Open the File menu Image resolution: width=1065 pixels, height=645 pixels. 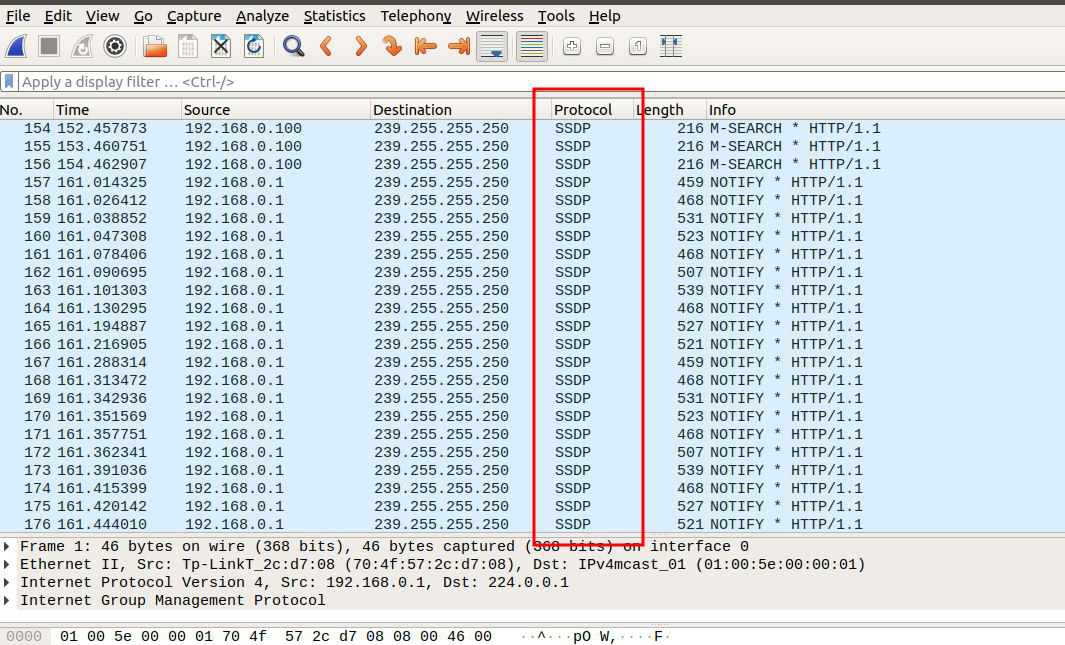tap(18, 16)
